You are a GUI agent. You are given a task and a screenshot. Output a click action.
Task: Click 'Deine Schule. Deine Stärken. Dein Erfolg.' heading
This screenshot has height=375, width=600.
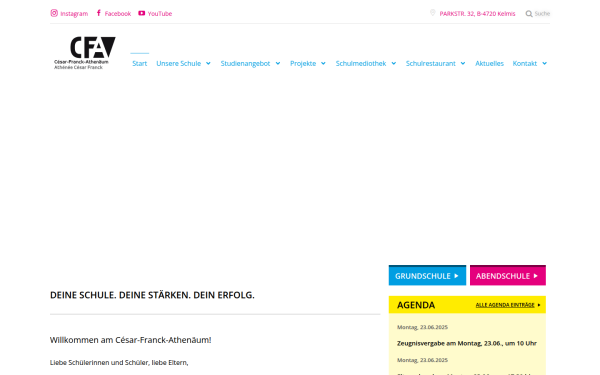[x=152, y=295]
